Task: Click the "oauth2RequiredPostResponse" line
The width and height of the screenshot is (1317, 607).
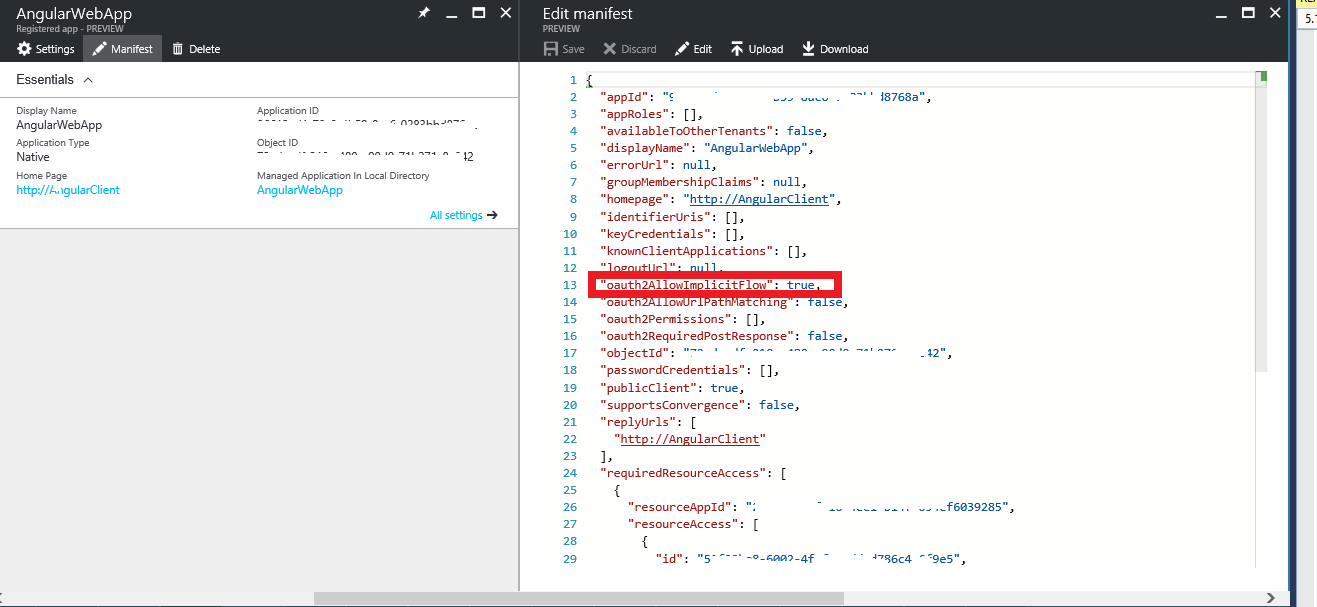Action: tap(723, 336)
